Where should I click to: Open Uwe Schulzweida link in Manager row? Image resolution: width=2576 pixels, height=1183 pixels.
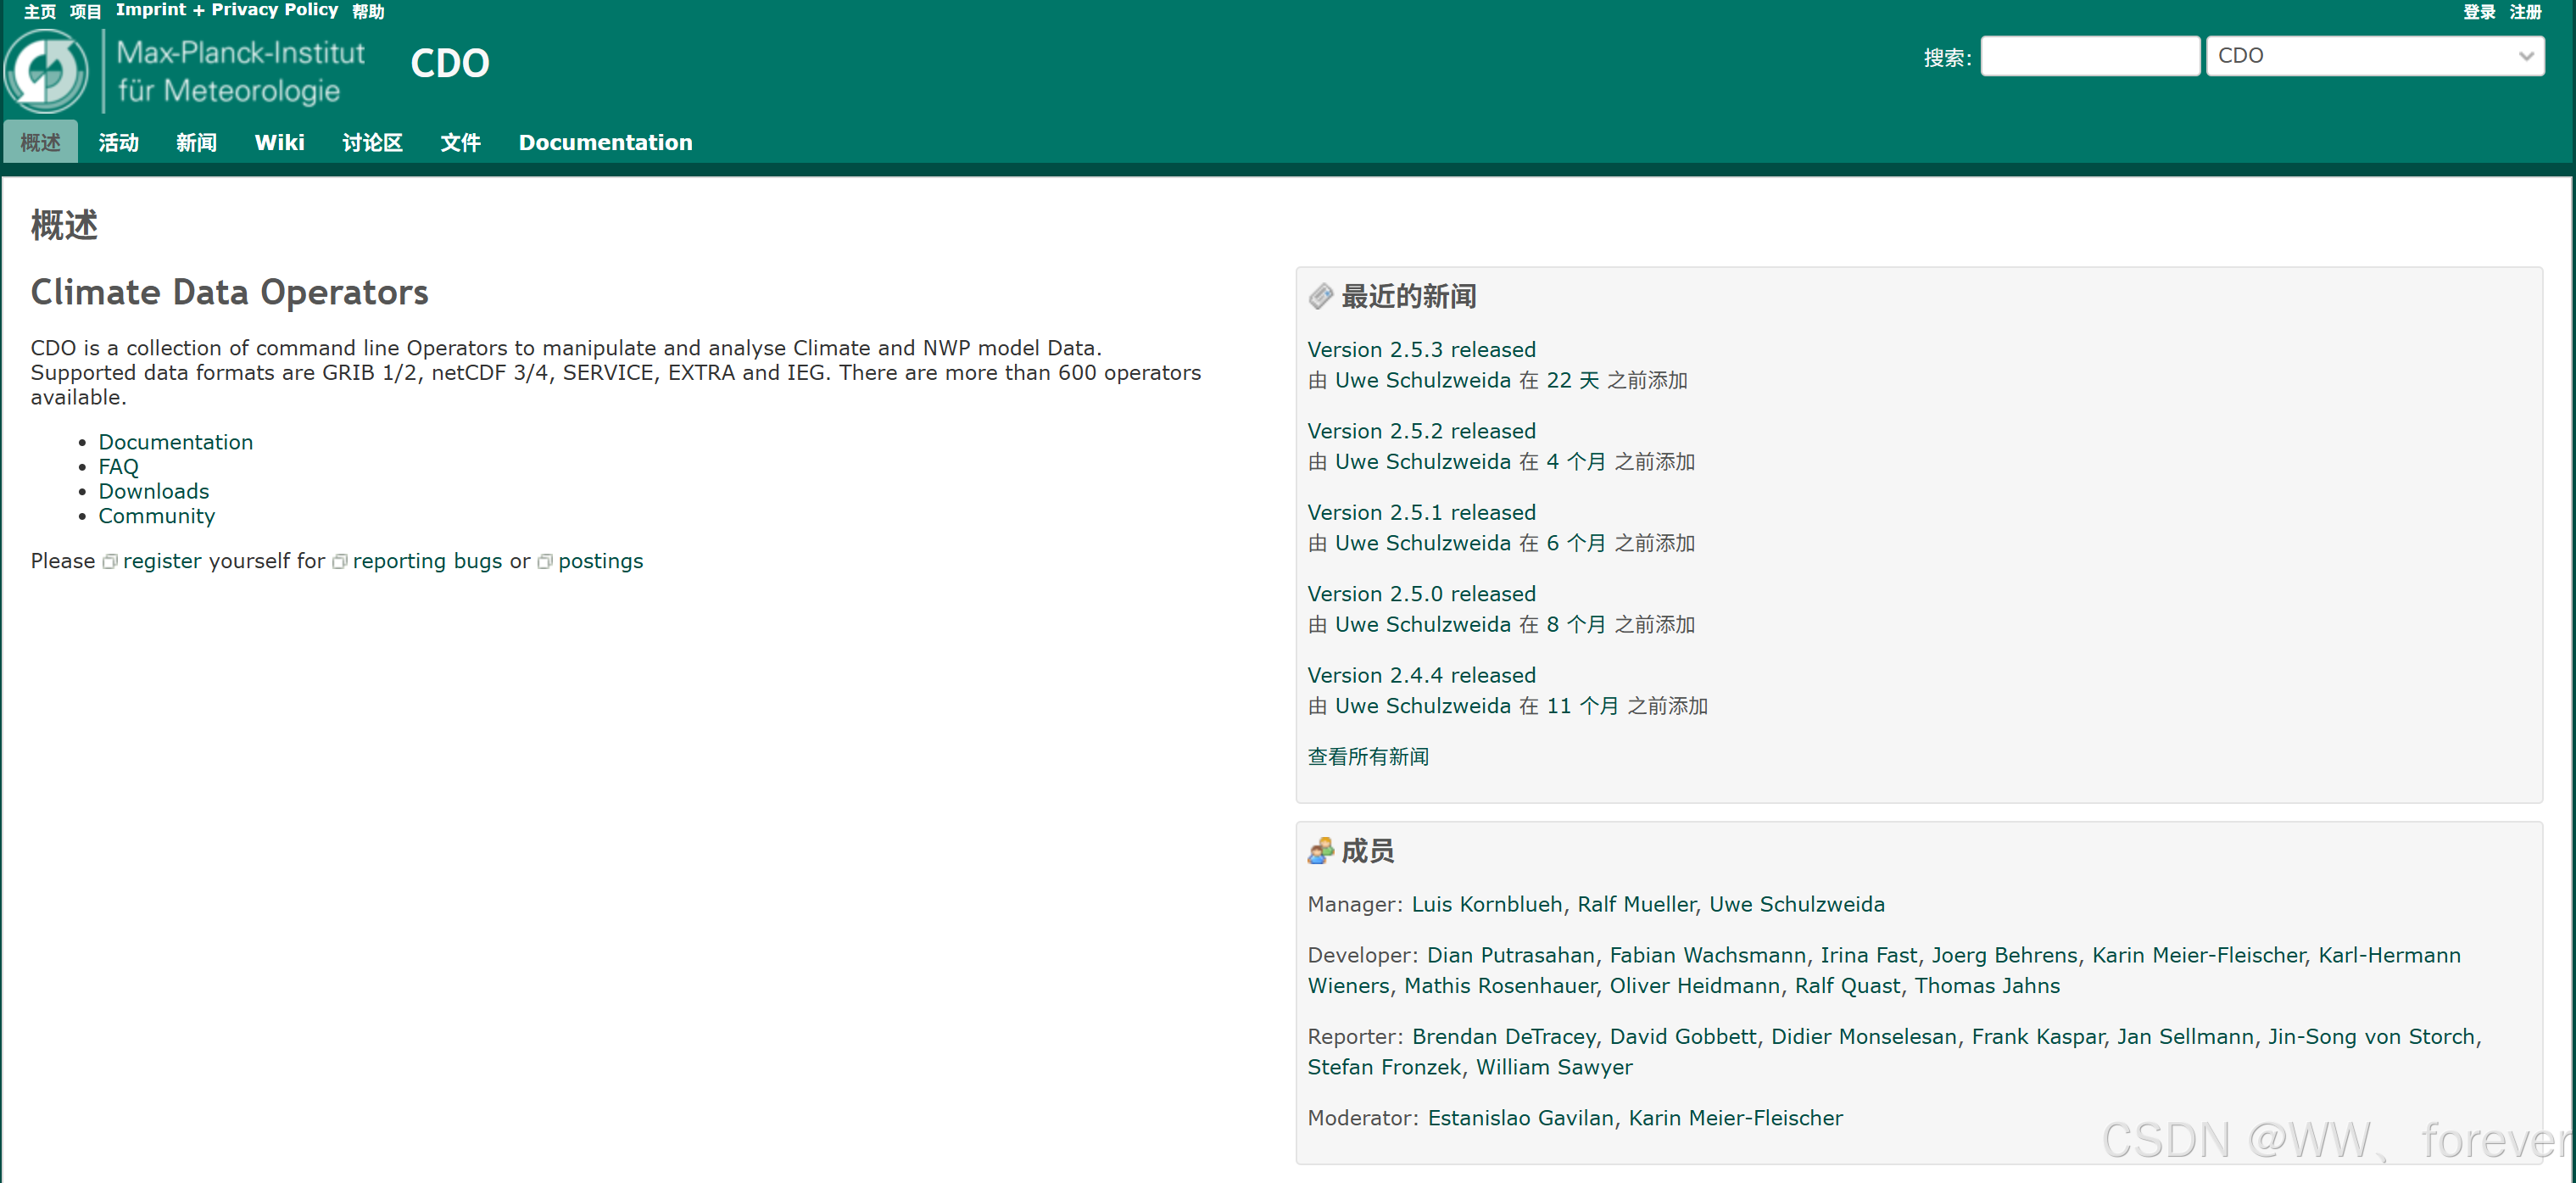pos(1797,904)
